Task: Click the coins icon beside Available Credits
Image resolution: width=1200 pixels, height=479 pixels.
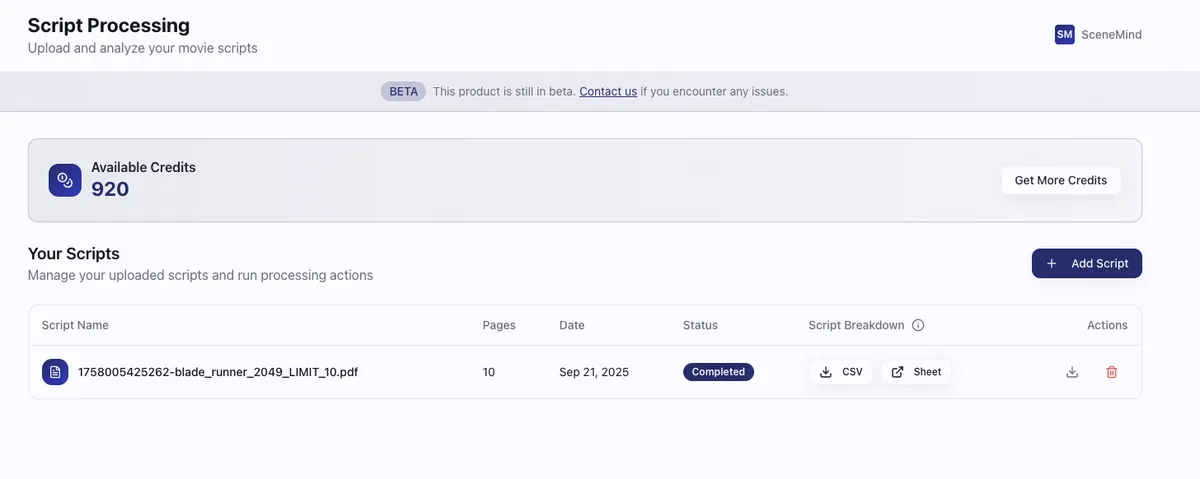Action: pos(65,180)
